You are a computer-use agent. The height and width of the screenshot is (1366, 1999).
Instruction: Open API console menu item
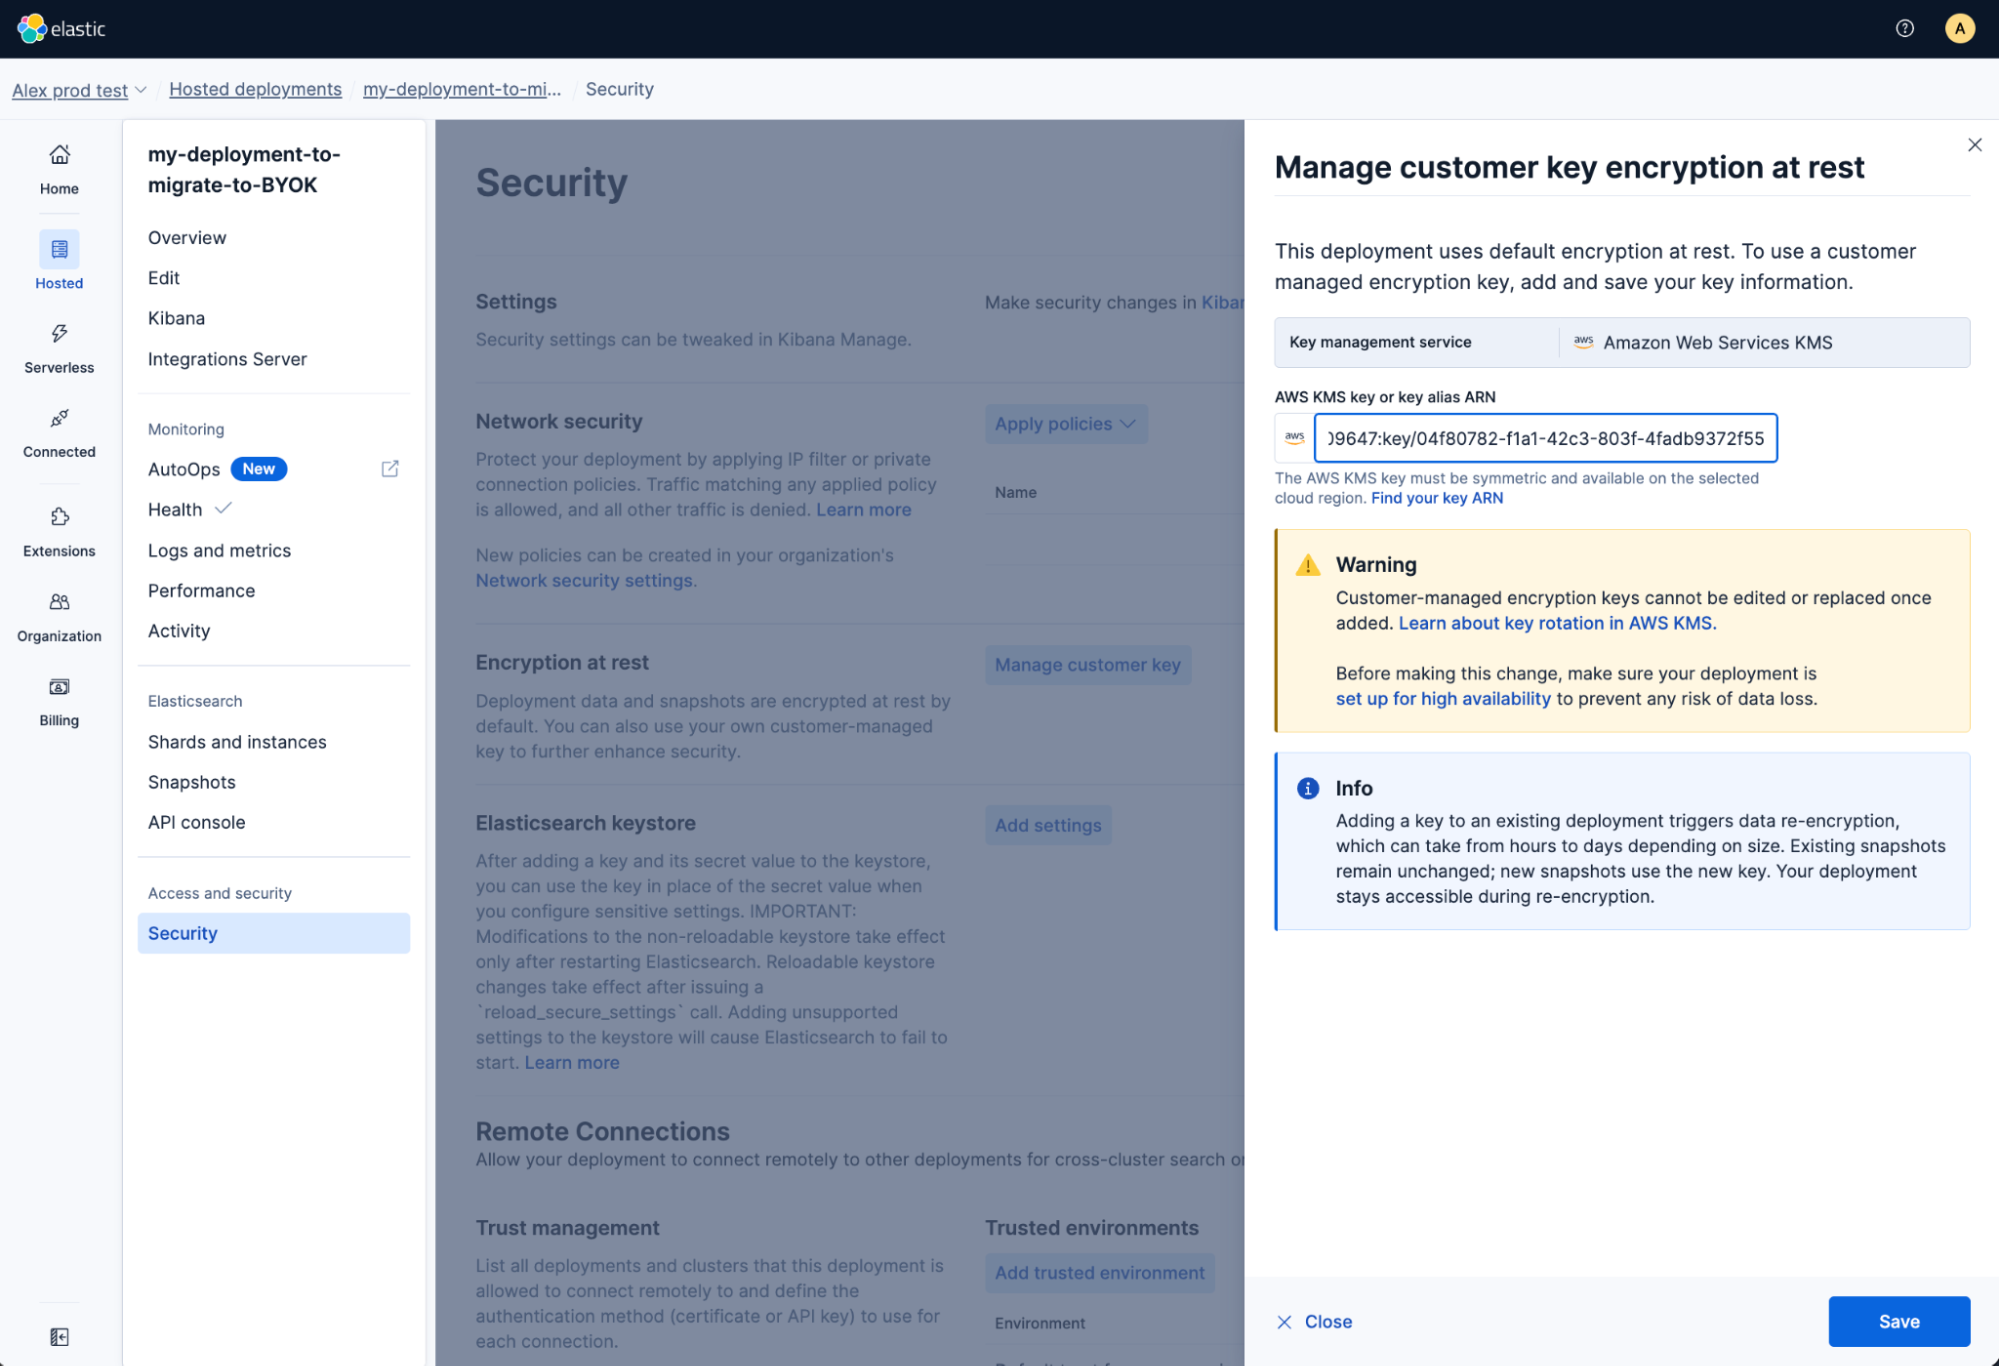[196, 822]
